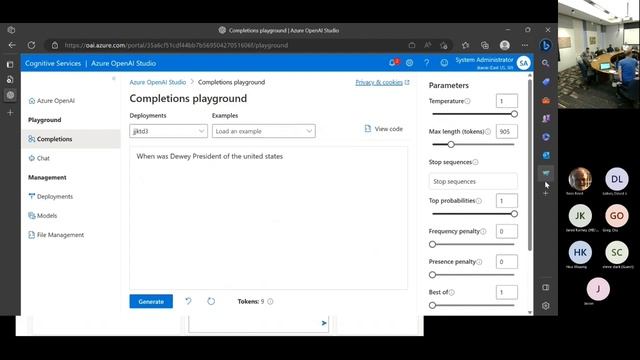640x360 pixels.
Task: Click the feedback smiley icon
Action: coord(444,63)
